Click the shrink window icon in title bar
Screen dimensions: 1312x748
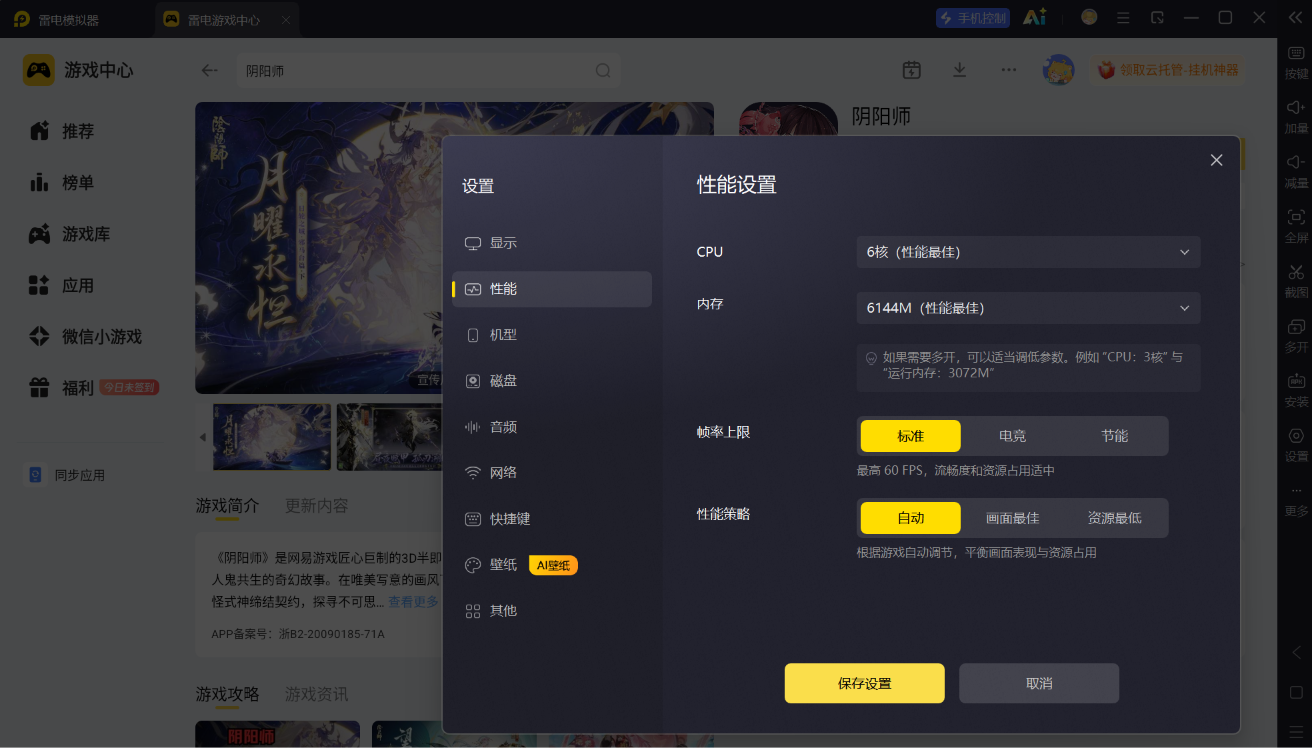click(1157, 18)
